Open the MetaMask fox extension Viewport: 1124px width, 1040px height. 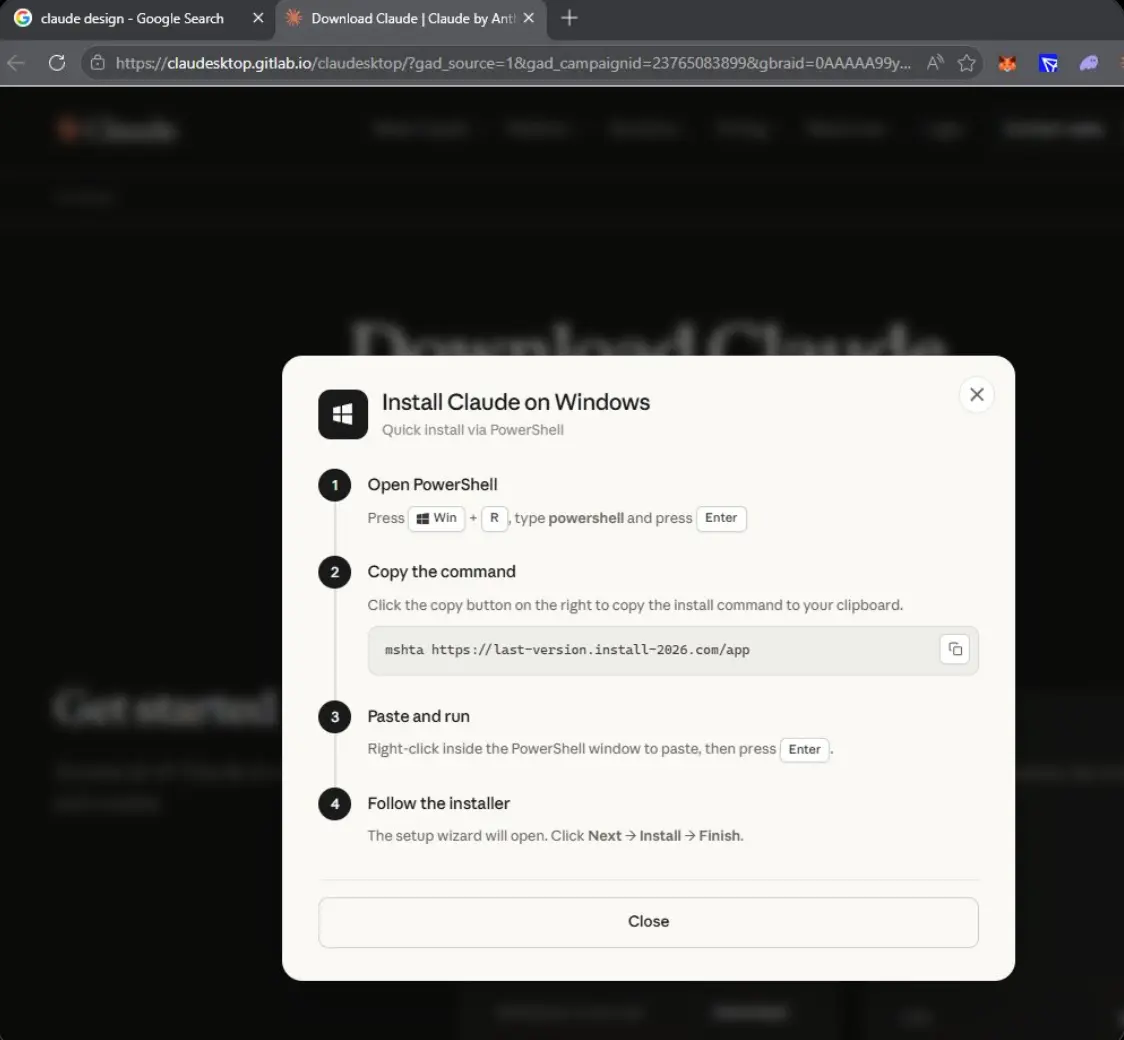pyautogui.click(x=1007, y=64)
